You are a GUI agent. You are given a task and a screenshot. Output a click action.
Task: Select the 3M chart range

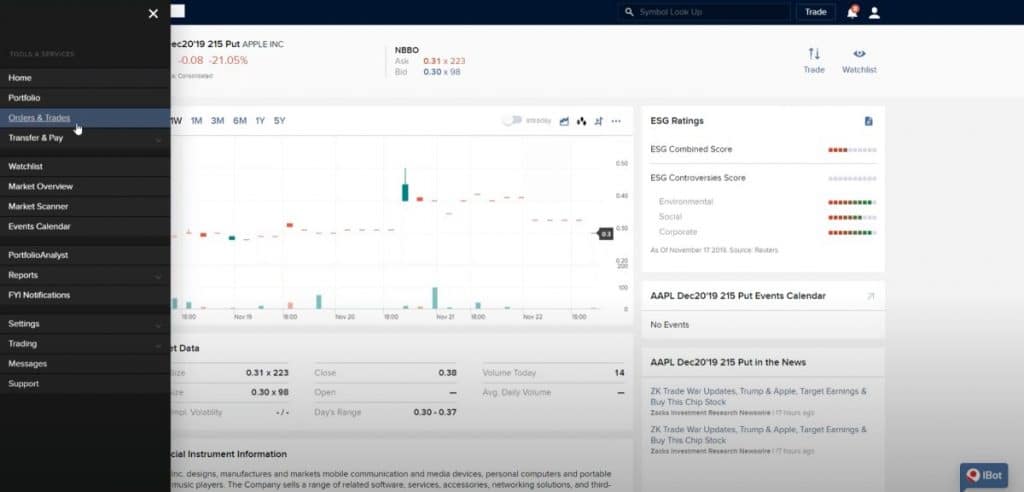[217, 121]
